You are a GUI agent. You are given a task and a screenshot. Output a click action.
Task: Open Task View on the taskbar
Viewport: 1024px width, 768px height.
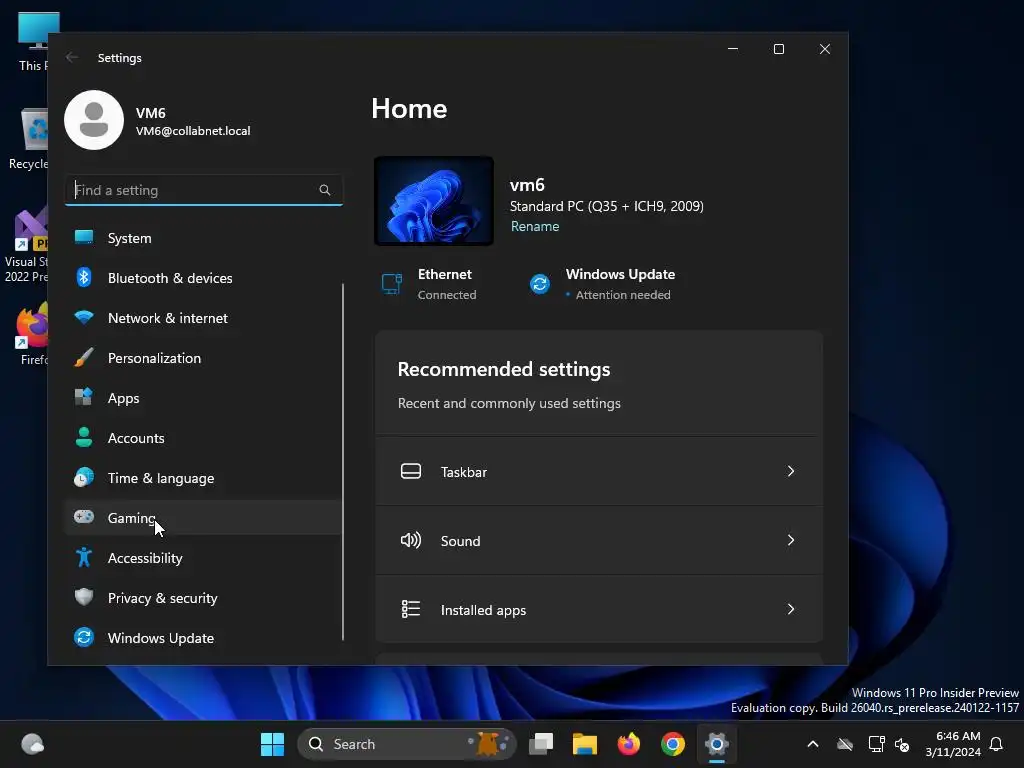click(x=541, y=744)
